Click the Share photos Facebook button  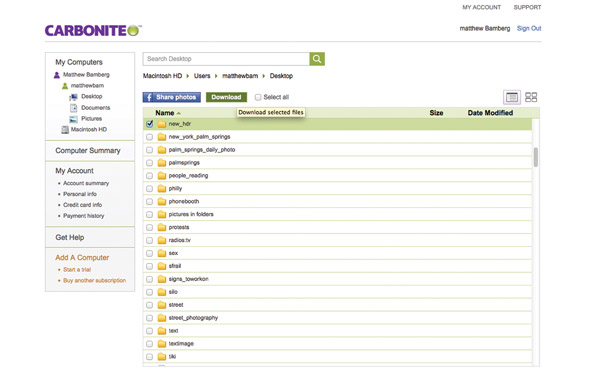[172, 97]
